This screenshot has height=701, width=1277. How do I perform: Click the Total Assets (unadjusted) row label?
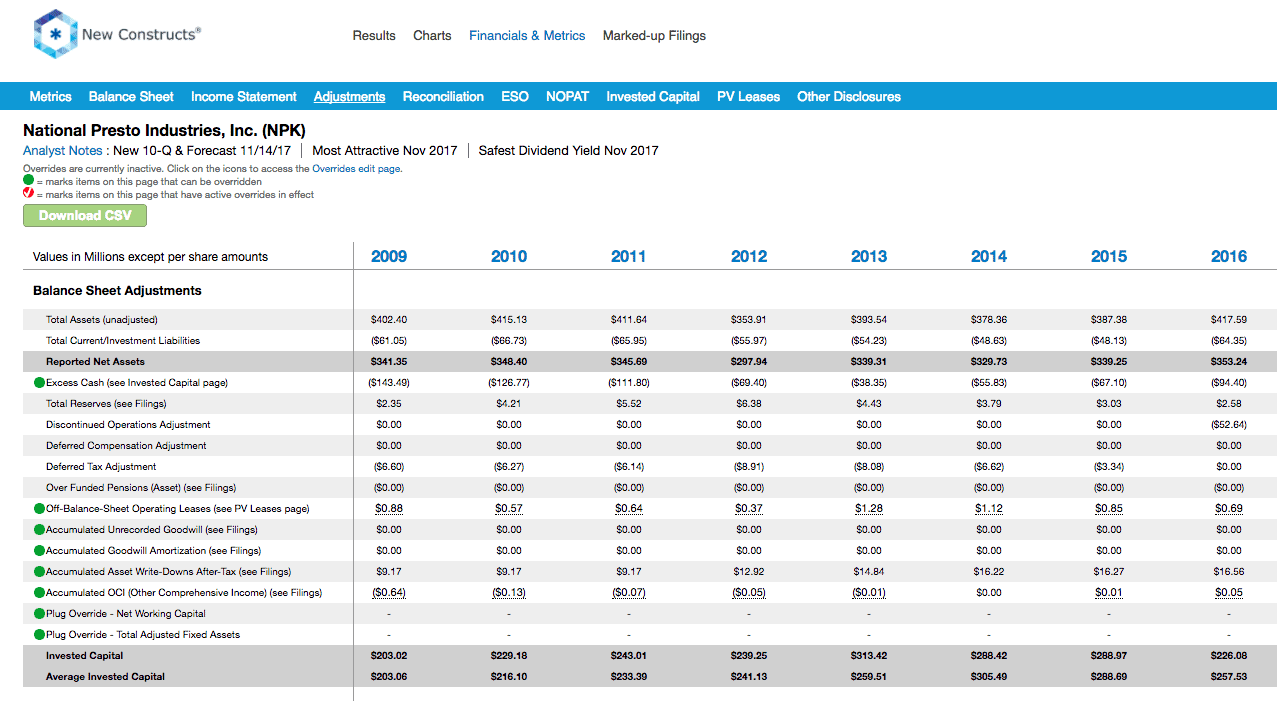(102, 320)
